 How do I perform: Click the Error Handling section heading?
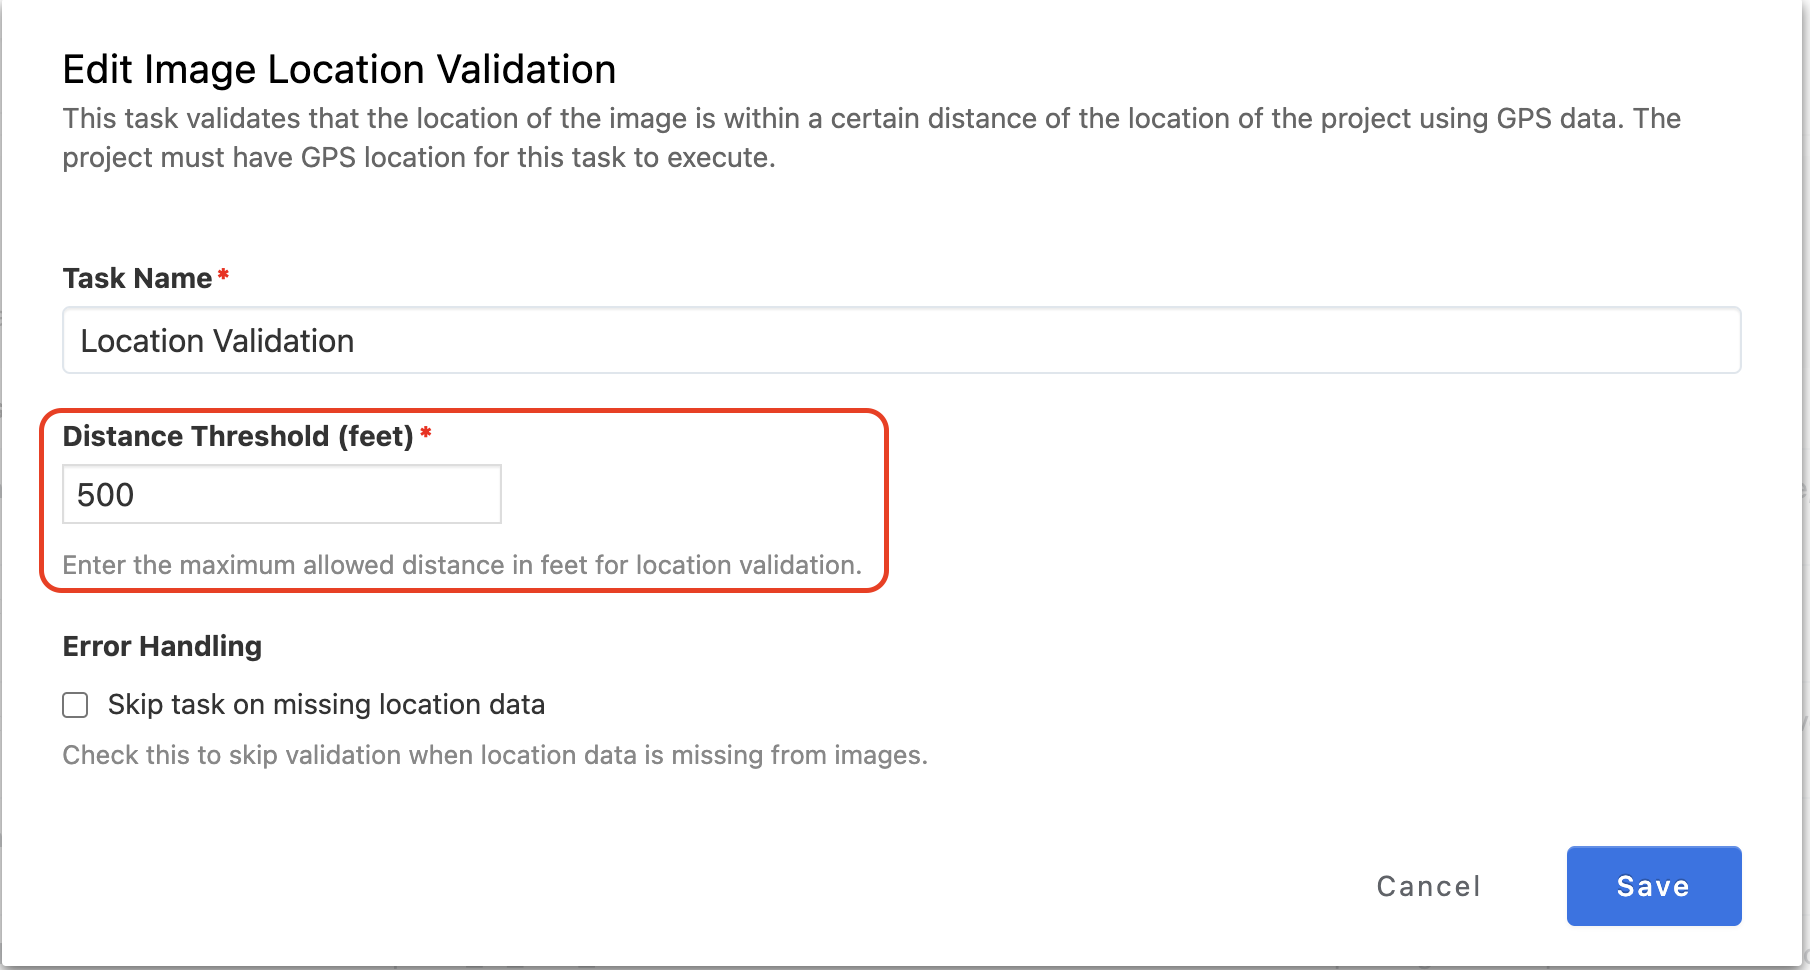pyautogui.click(x=162, y=646)
